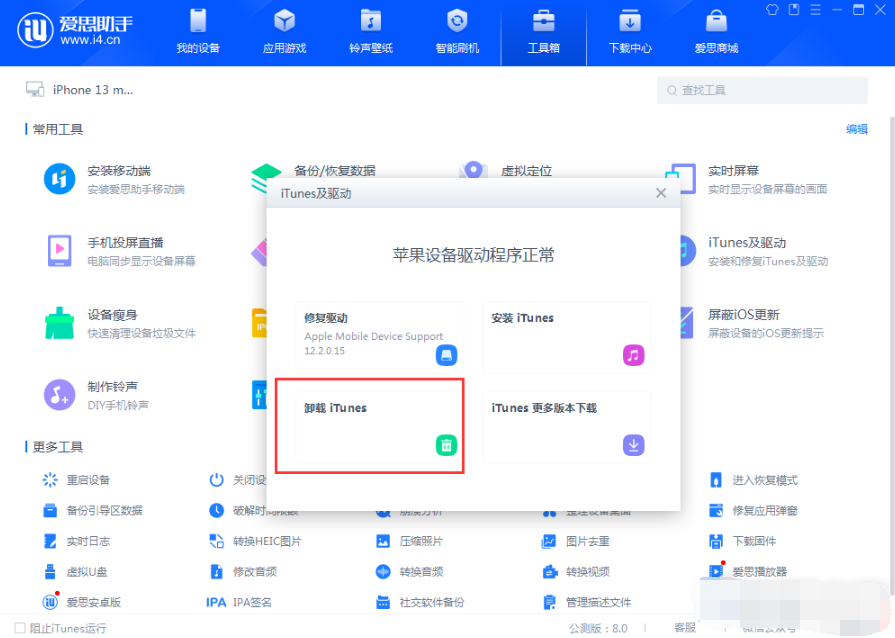This screenshot has width=895, height=638.
Task: Open the 铃声壁纸 section icon
Action: coord(370,22)
